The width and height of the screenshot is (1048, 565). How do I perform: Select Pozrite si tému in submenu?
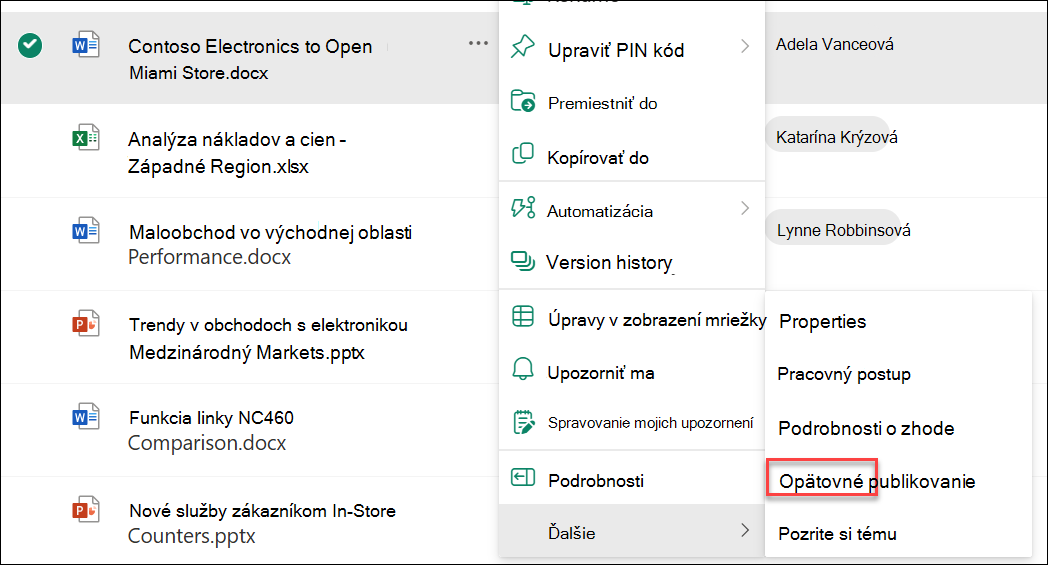pyautogui.click(x=898, y=534)
